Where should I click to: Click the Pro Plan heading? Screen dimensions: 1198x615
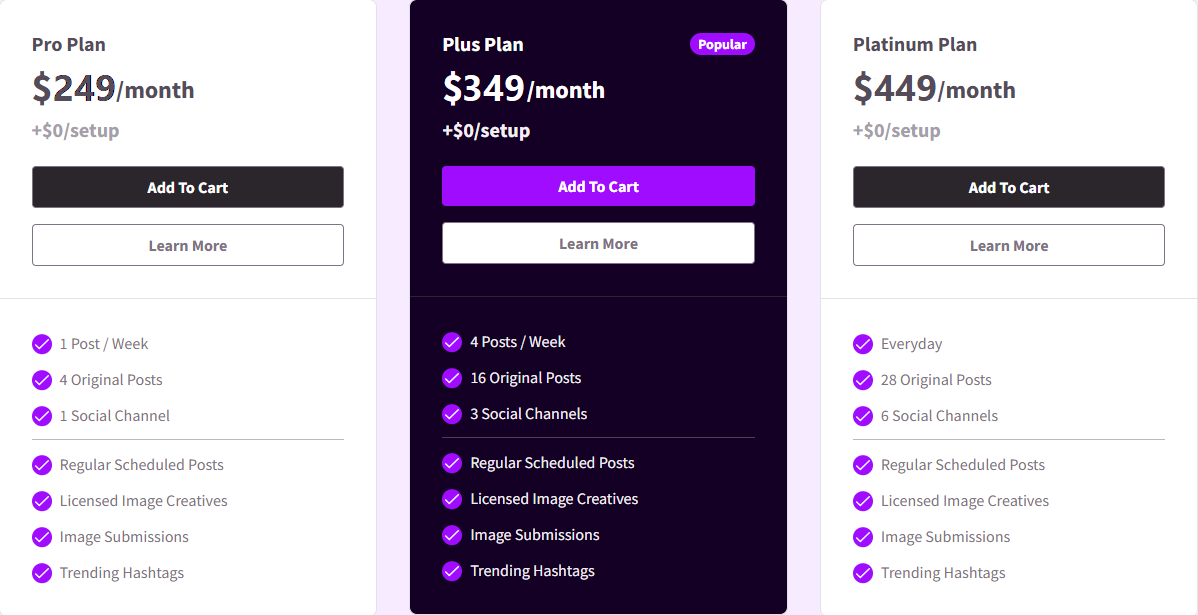click(x=69, y=44)
